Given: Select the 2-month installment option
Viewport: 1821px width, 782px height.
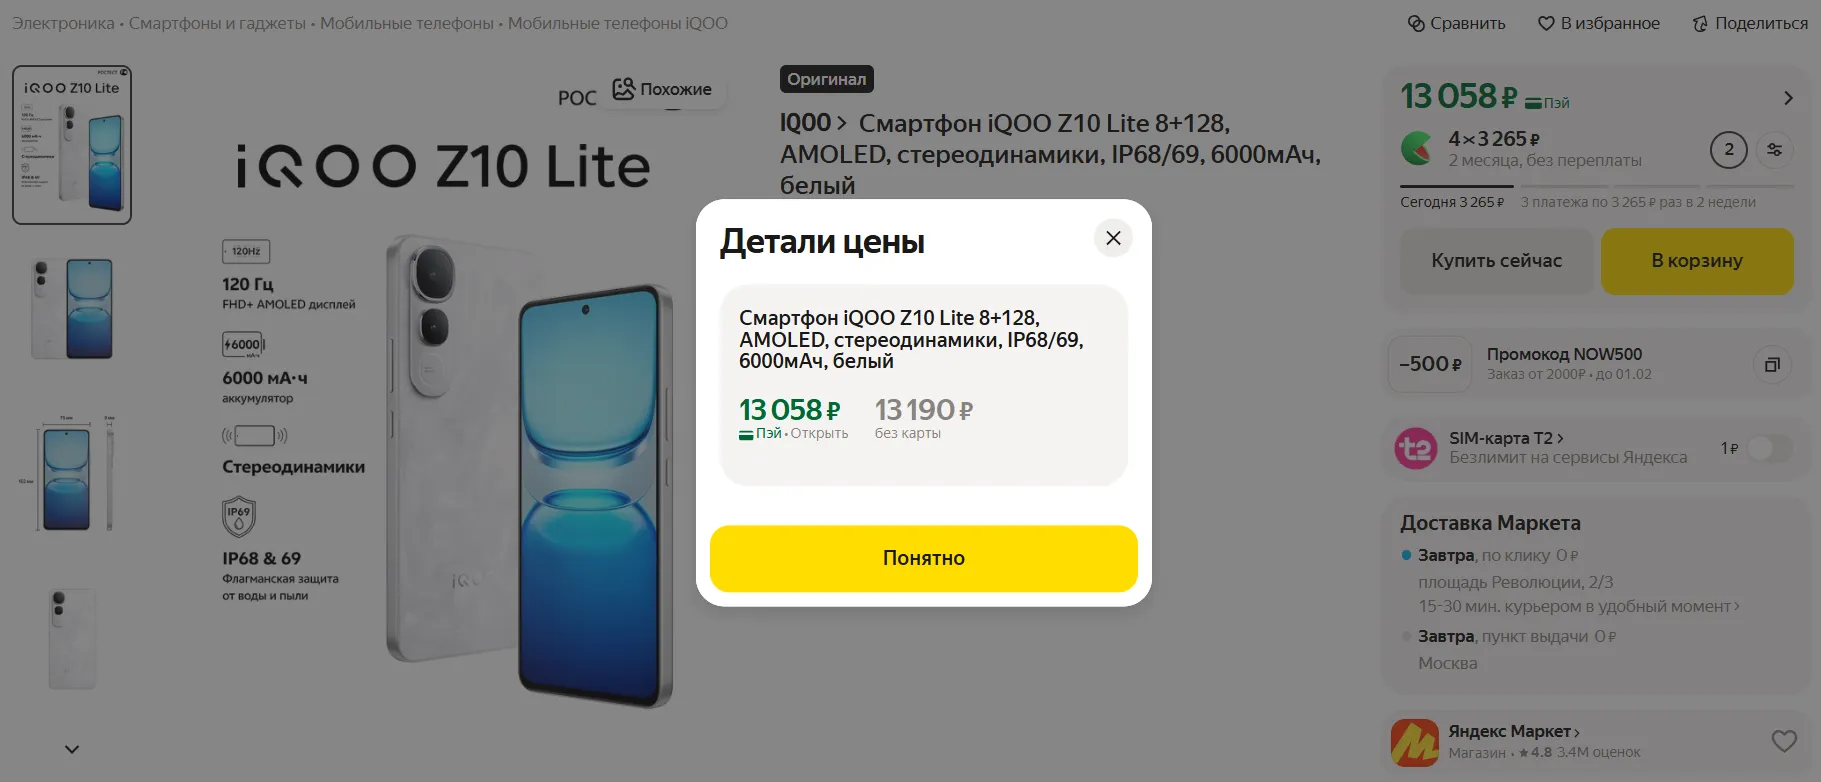Looking at the screenshot, I should click(x=1728, y=150).
